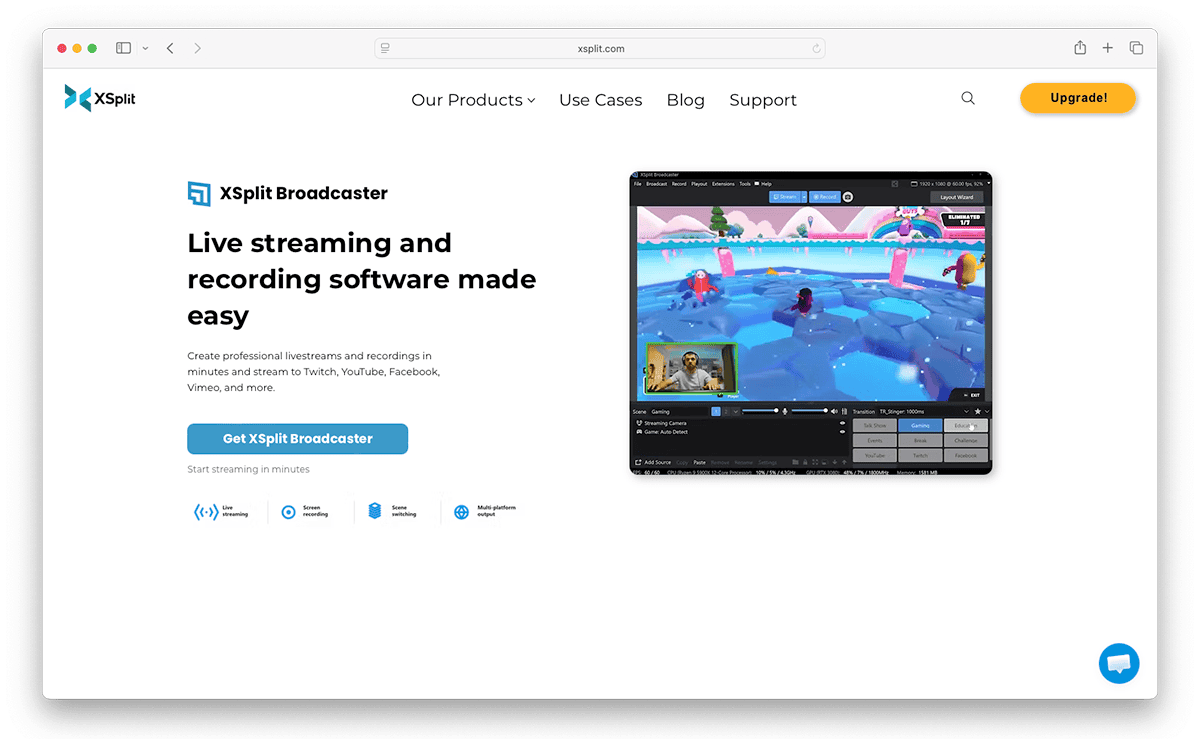
Task: Open the blue chat bubble widget
Action: [x=1119, y=663]
